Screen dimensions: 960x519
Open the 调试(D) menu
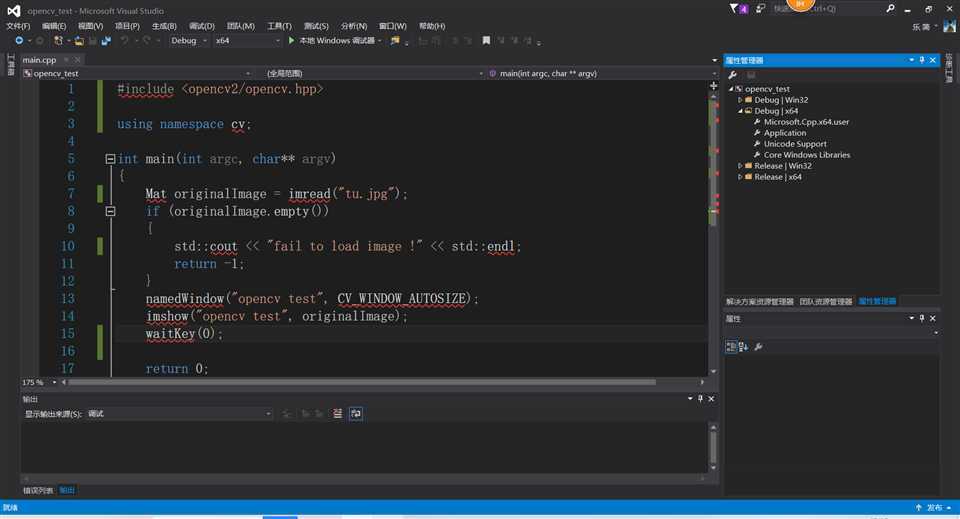click(201, 26)
